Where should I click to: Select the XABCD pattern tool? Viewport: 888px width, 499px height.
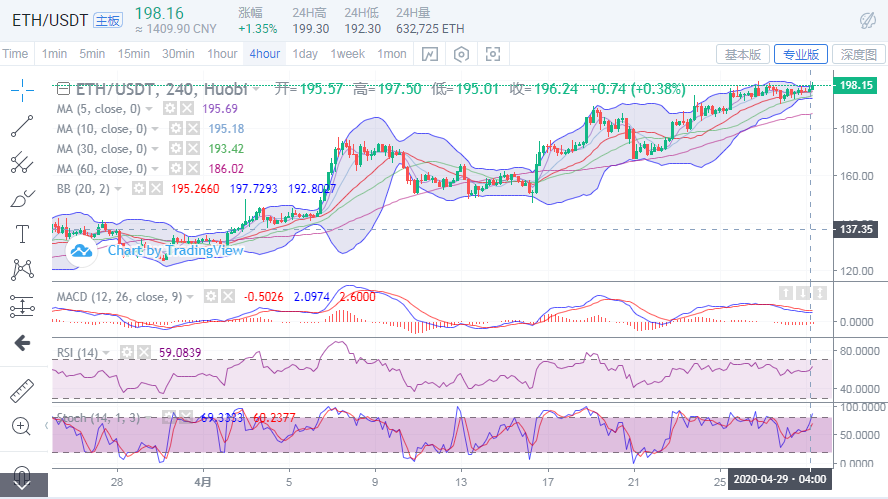tap(22, 270)
